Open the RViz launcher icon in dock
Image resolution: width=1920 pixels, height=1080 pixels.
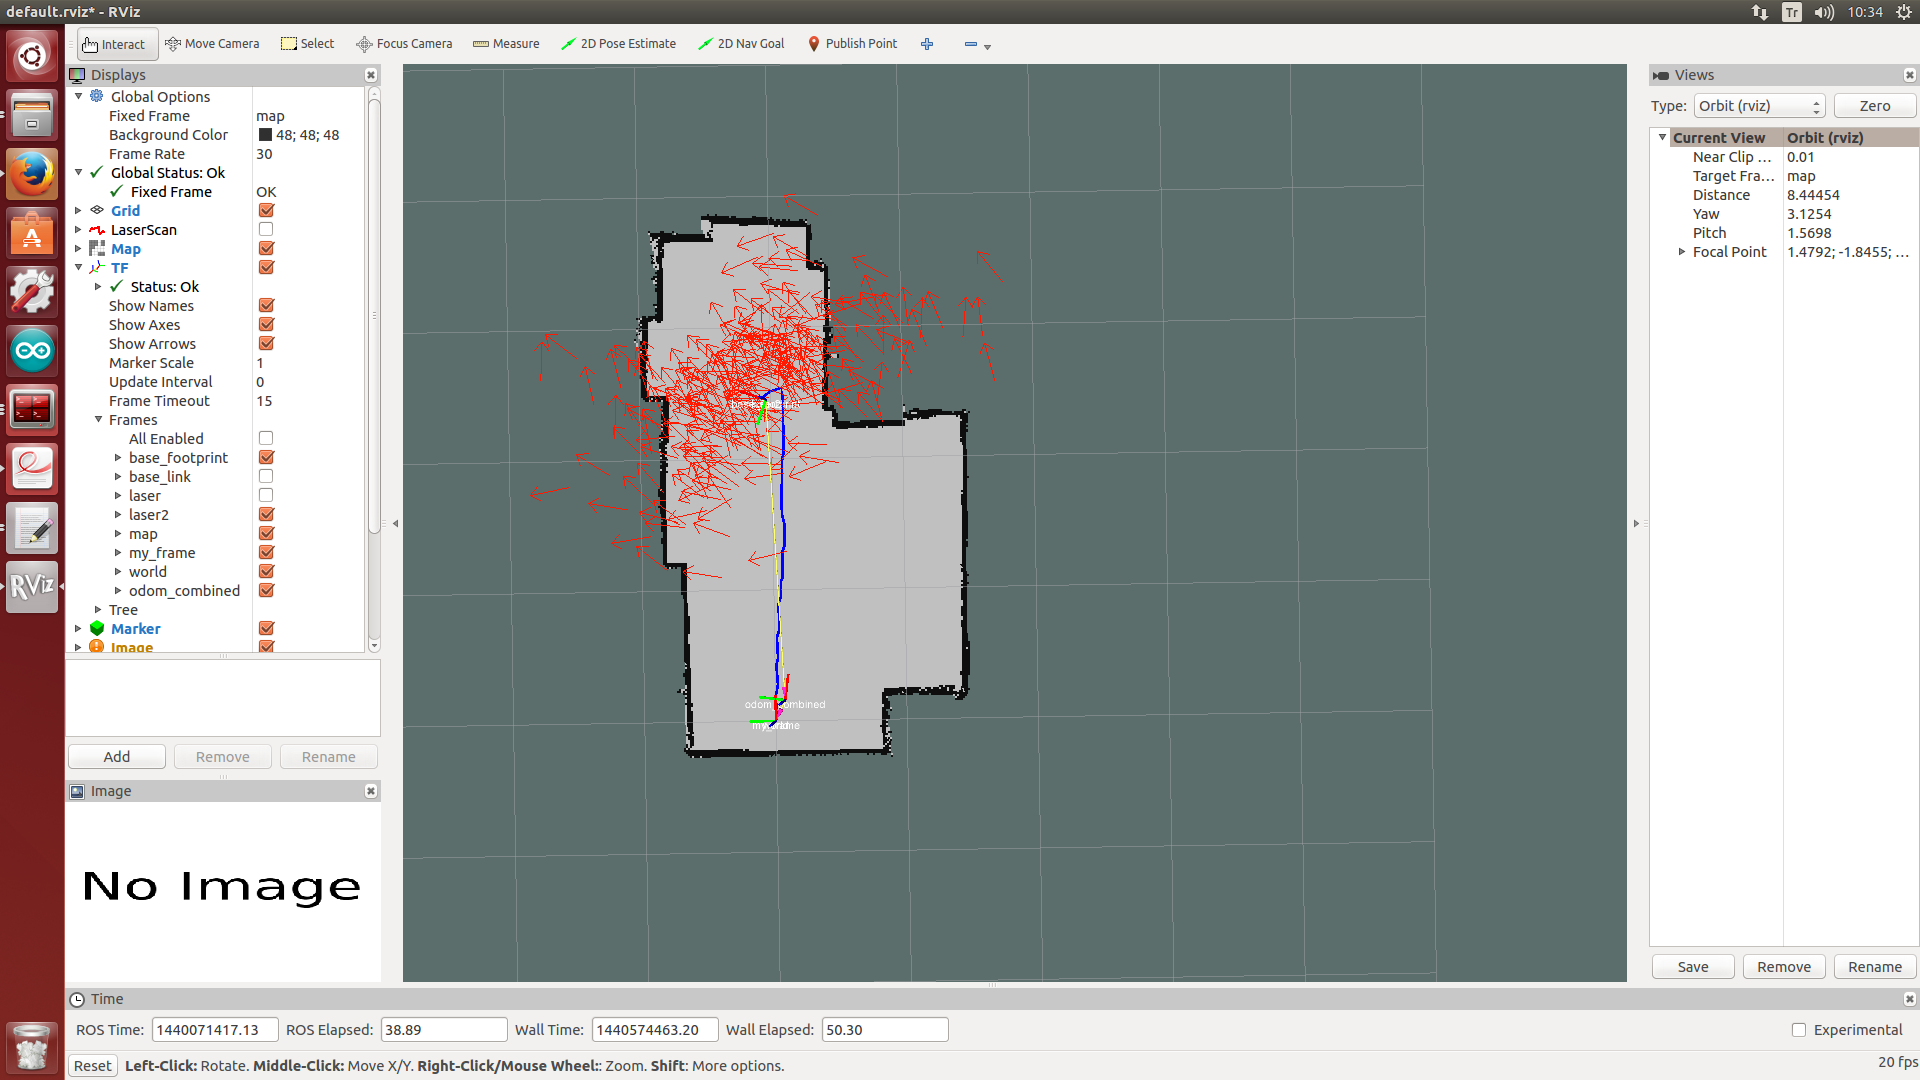coord(32,586)
